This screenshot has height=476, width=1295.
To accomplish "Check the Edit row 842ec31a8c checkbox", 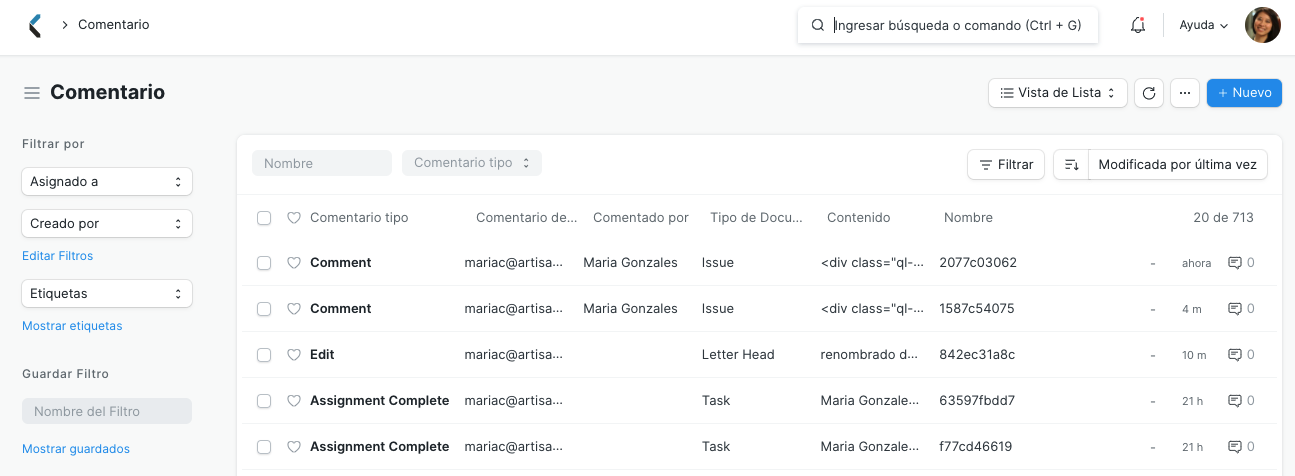I will [x=264, y=355].
